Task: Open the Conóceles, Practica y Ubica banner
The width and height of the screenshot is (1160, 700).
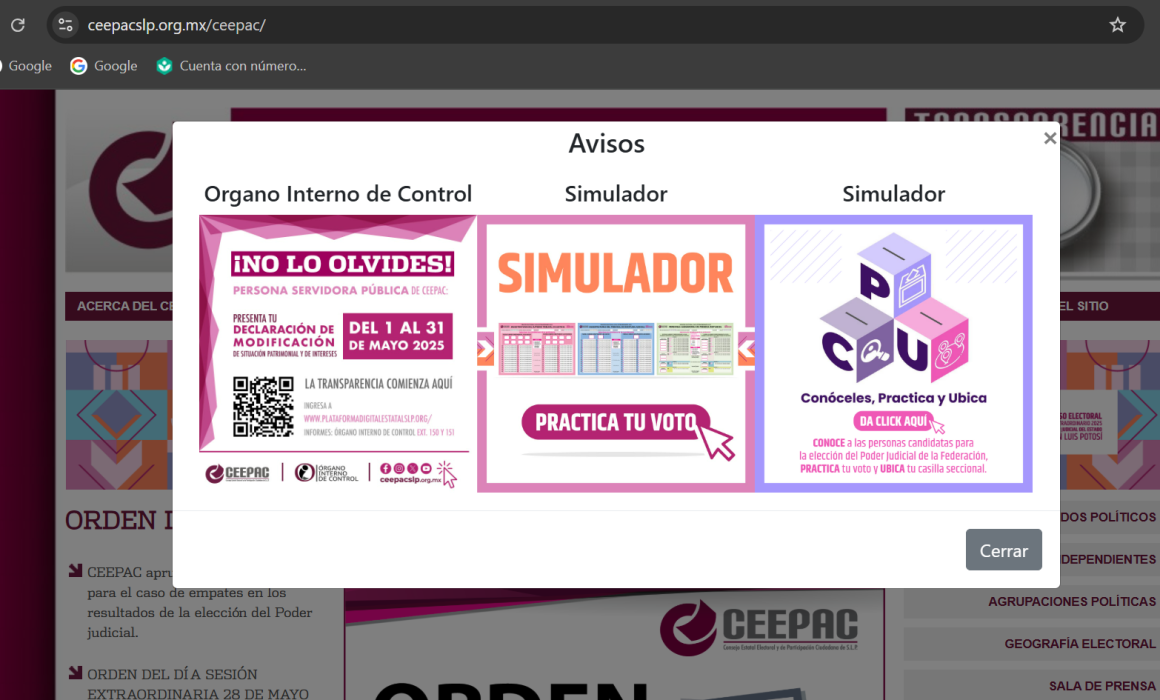Action: click(894, 354)
